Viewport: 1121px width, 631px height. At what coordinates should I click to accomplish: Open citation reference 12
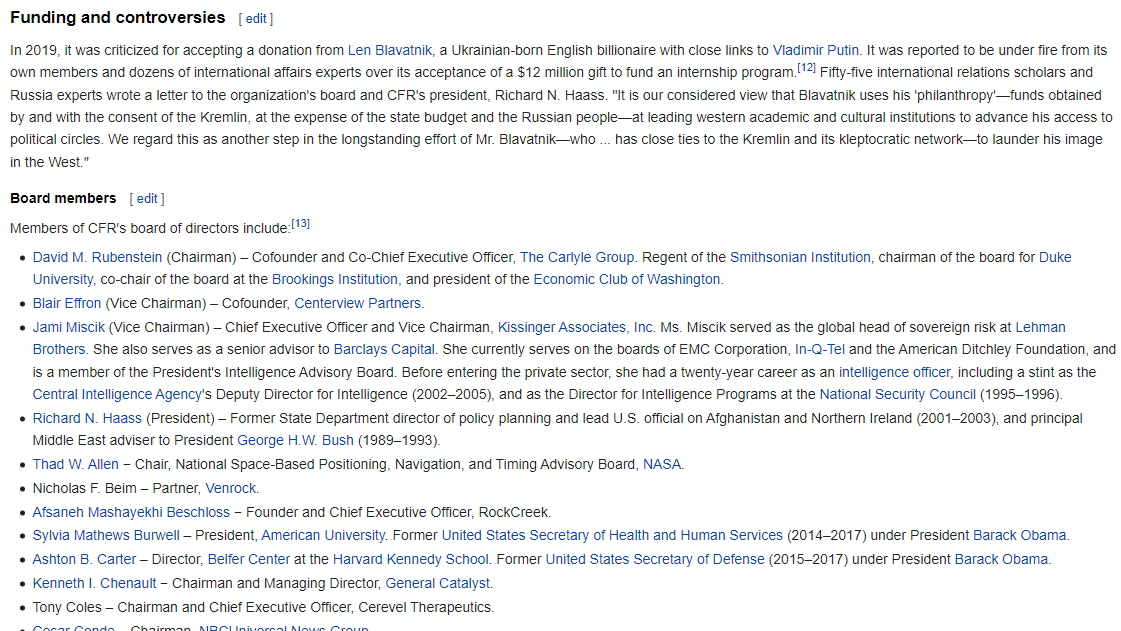point(806,68)
